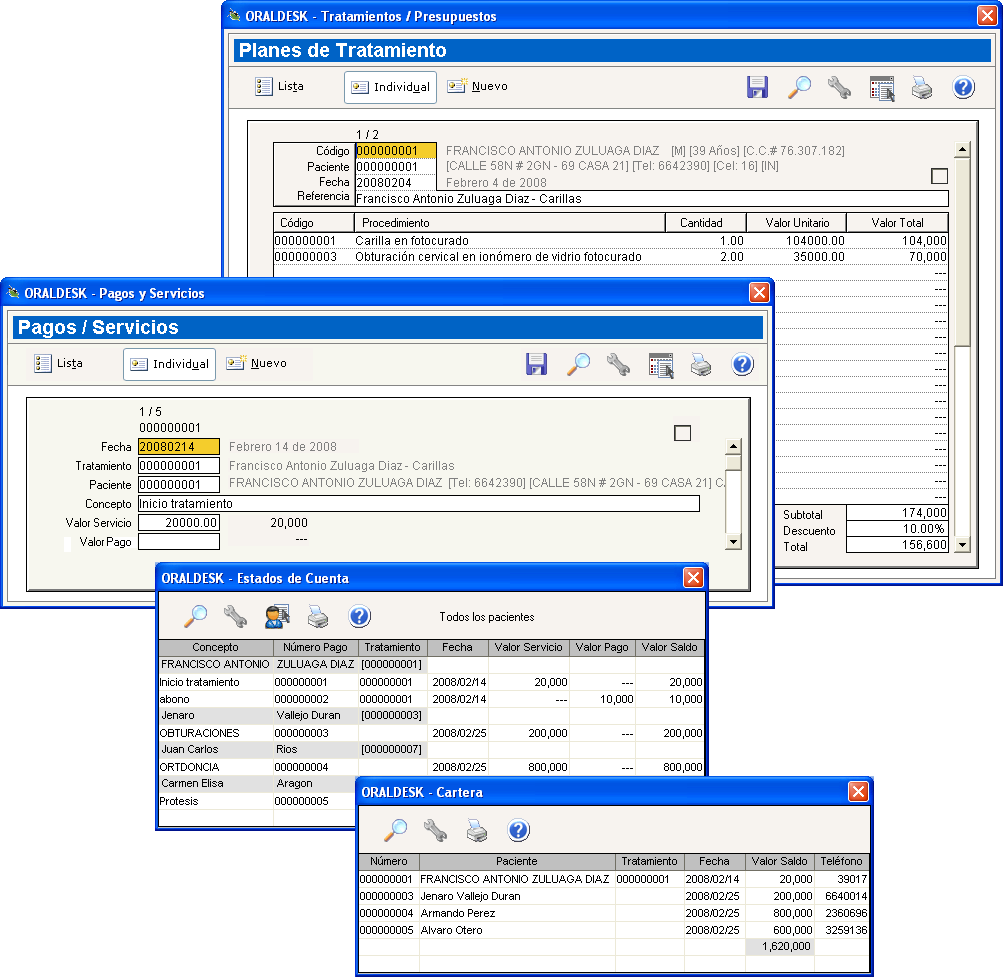Toggle the checkbox in Pagos / Servicios record
The width and height of the screenshot is (1003, 977).
coord(683,433)
